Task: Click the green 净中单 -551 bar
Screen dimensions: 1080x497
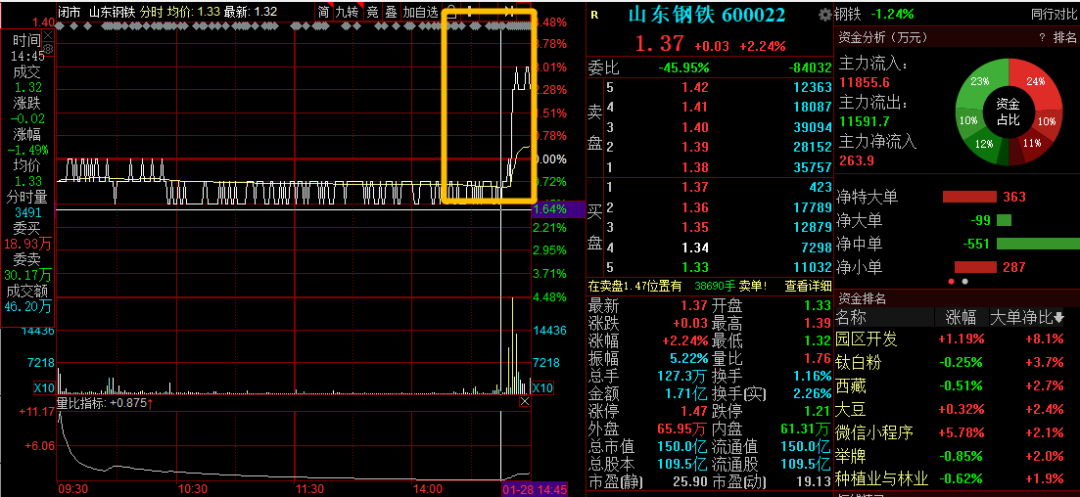Action: coord(1038,244)
